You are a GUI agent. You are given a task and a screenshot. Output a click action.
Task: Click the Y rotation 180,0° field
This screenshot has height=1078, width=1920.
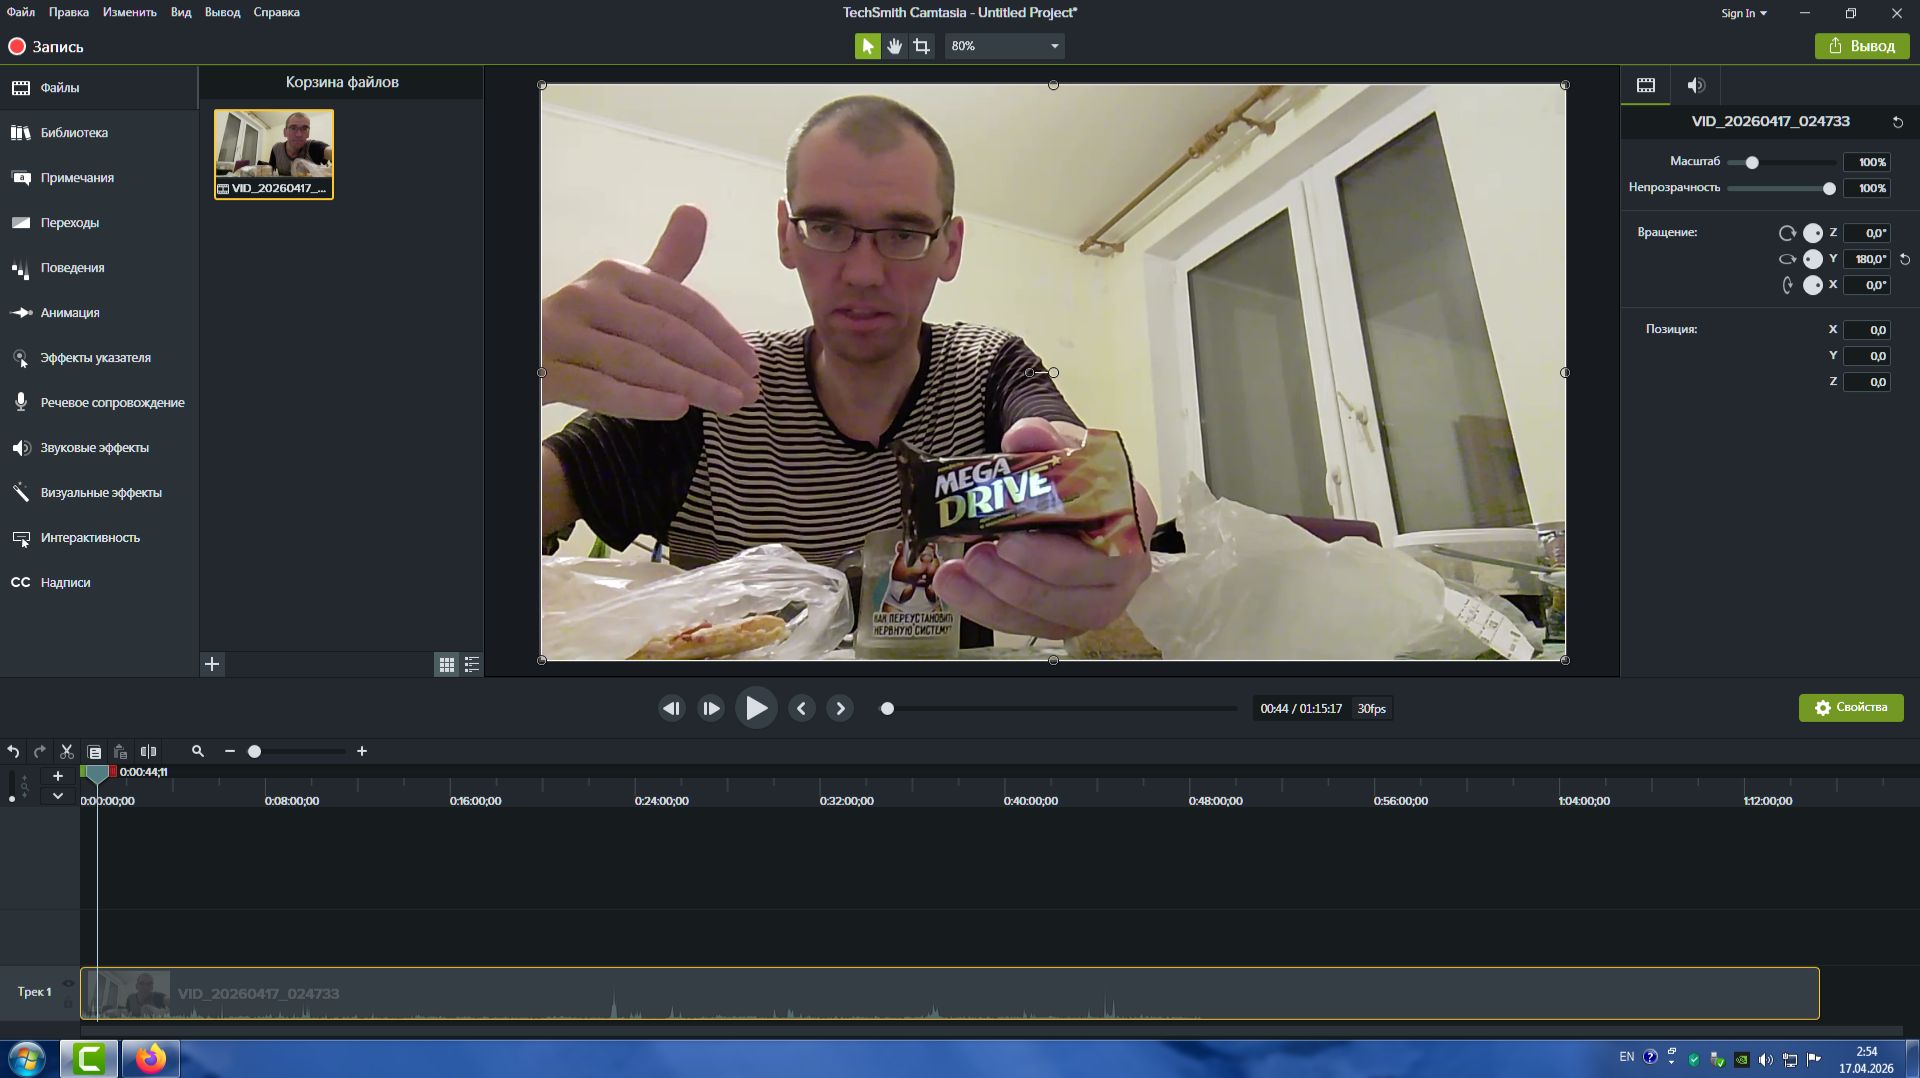pos(1867,259)
